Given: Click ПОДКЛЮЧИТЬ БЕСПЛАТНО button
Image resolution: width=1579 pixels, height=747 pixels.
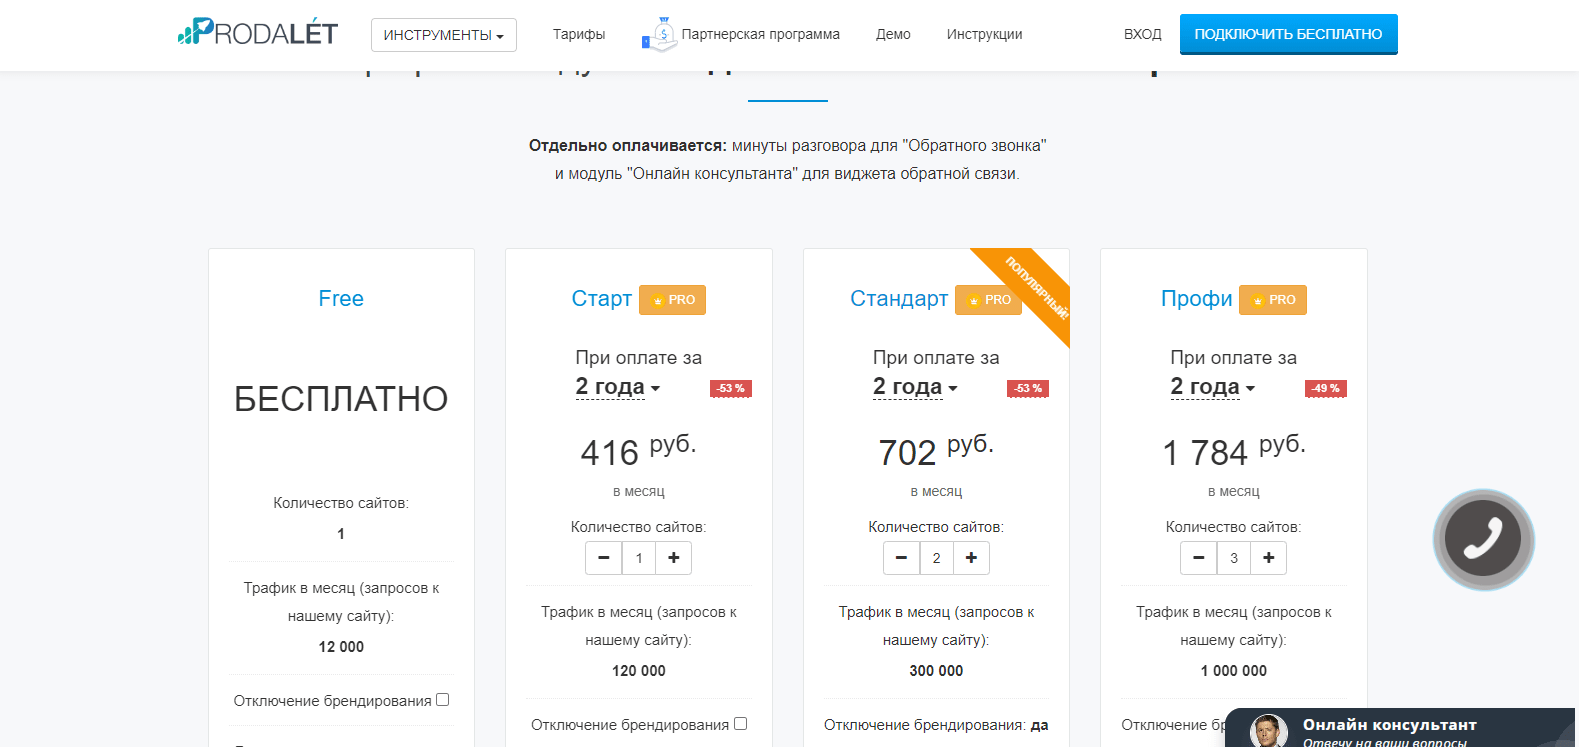Looking at the screenshot, I should coord(1289,34).
